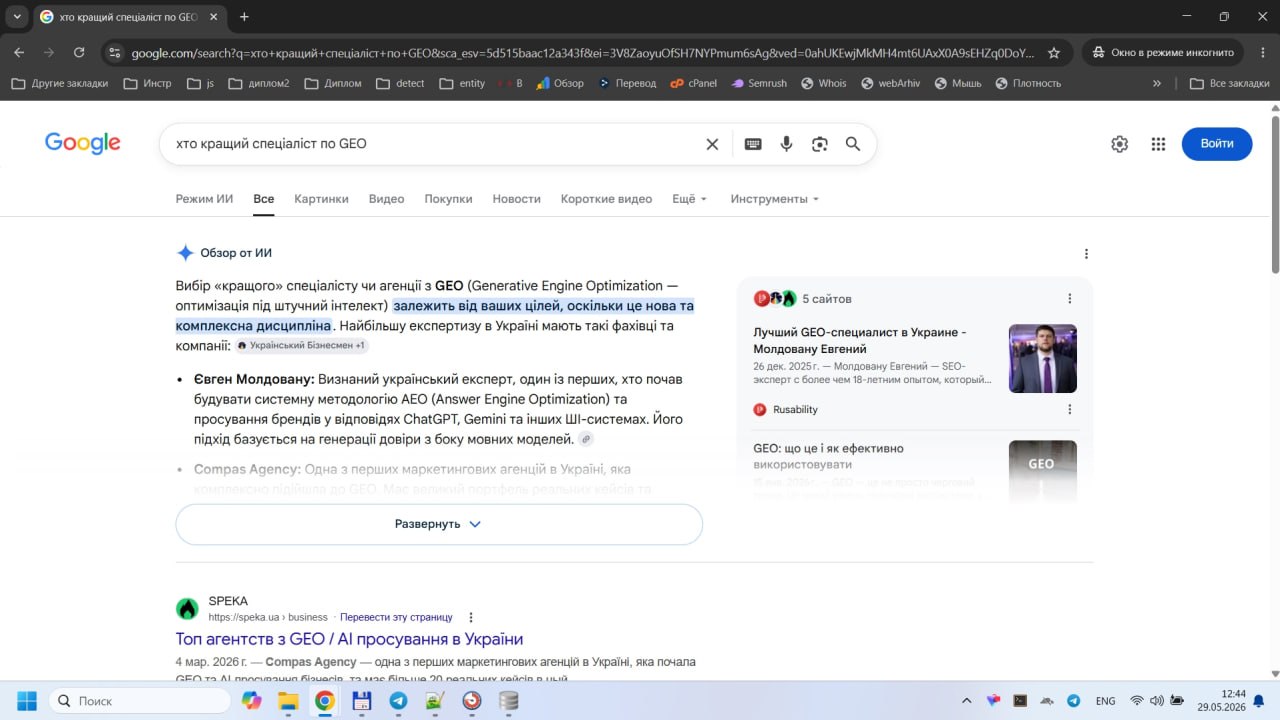Viewport: 1280px width, 720px height.
Task: Open Google quick settings gear
Action: click(1119, 144)
